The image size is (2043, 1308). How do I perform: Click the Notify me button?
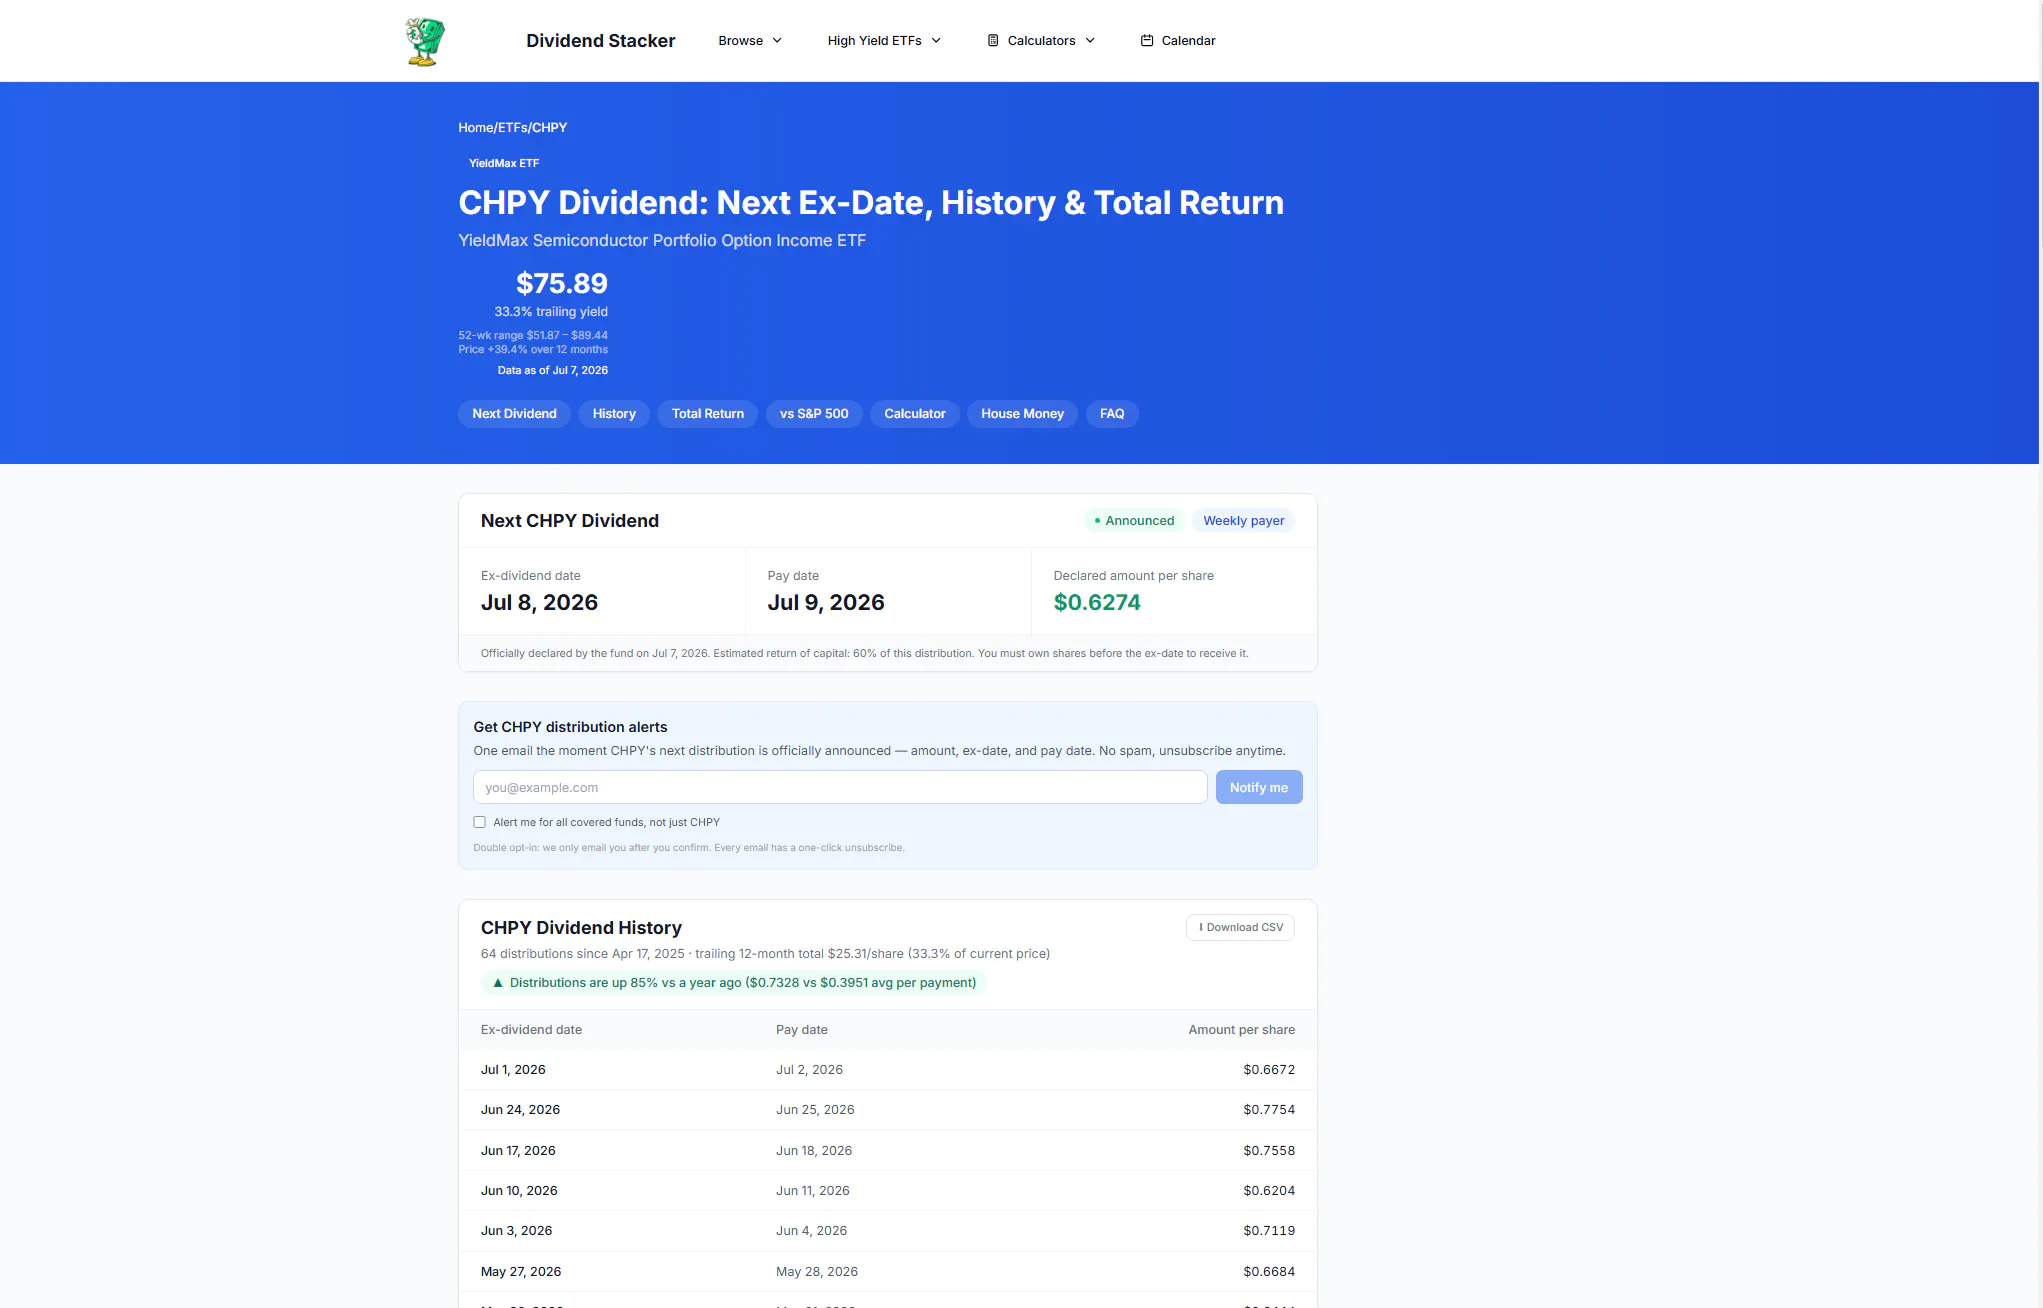click(x=1259, y=788)
